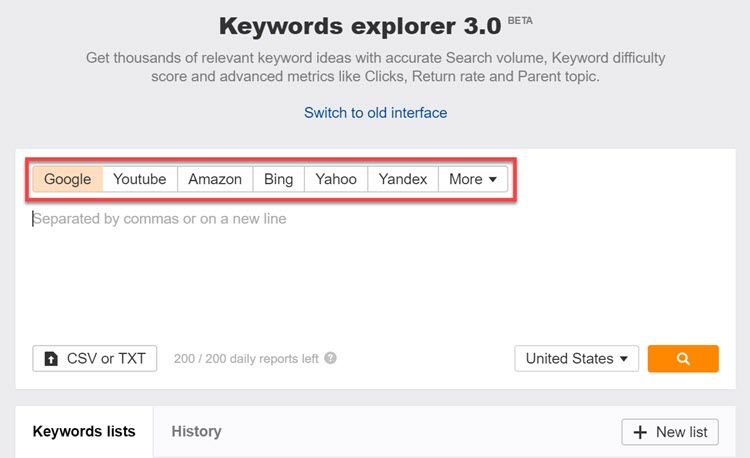
Task: Create a new list with New list button
Action: [x=670, y=432]
